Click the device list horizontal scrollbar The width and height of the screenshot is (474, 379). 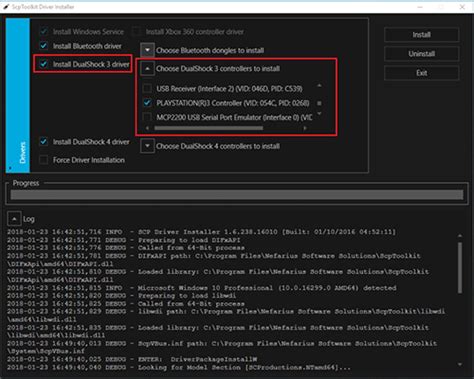209,128
